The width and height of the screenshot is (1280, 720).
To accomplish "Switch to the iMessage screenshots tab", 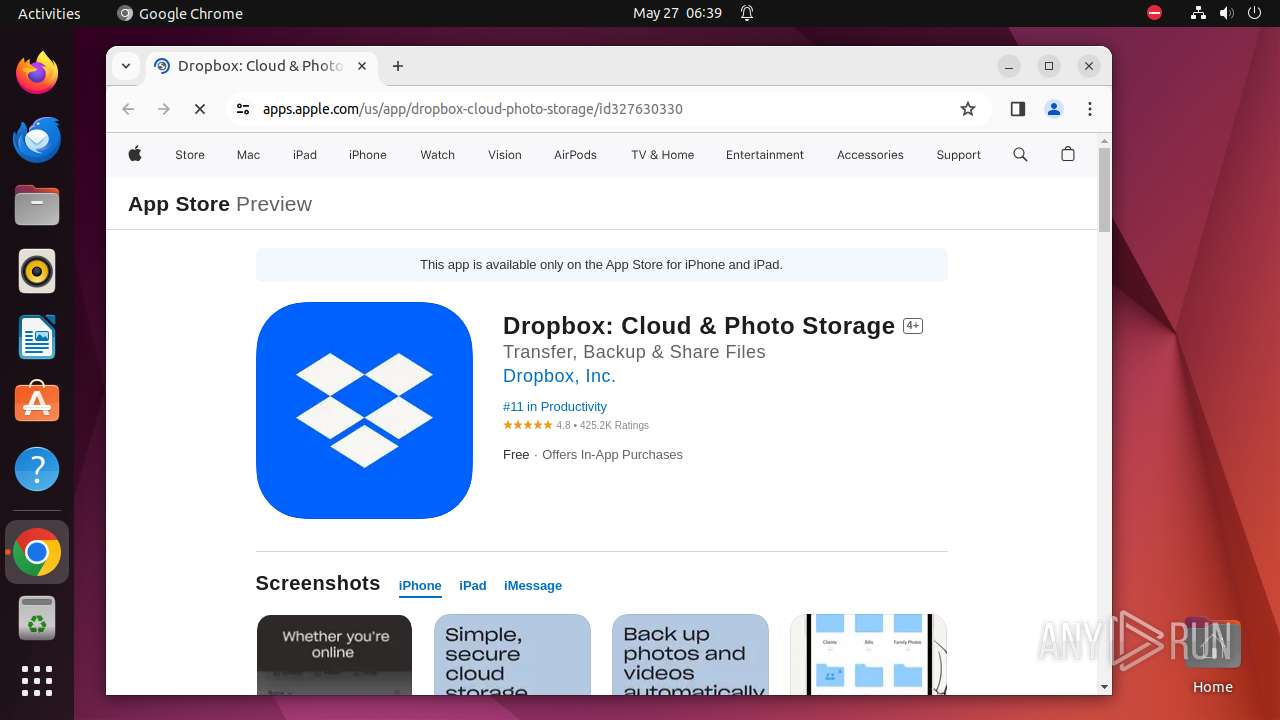I will 533,586.
